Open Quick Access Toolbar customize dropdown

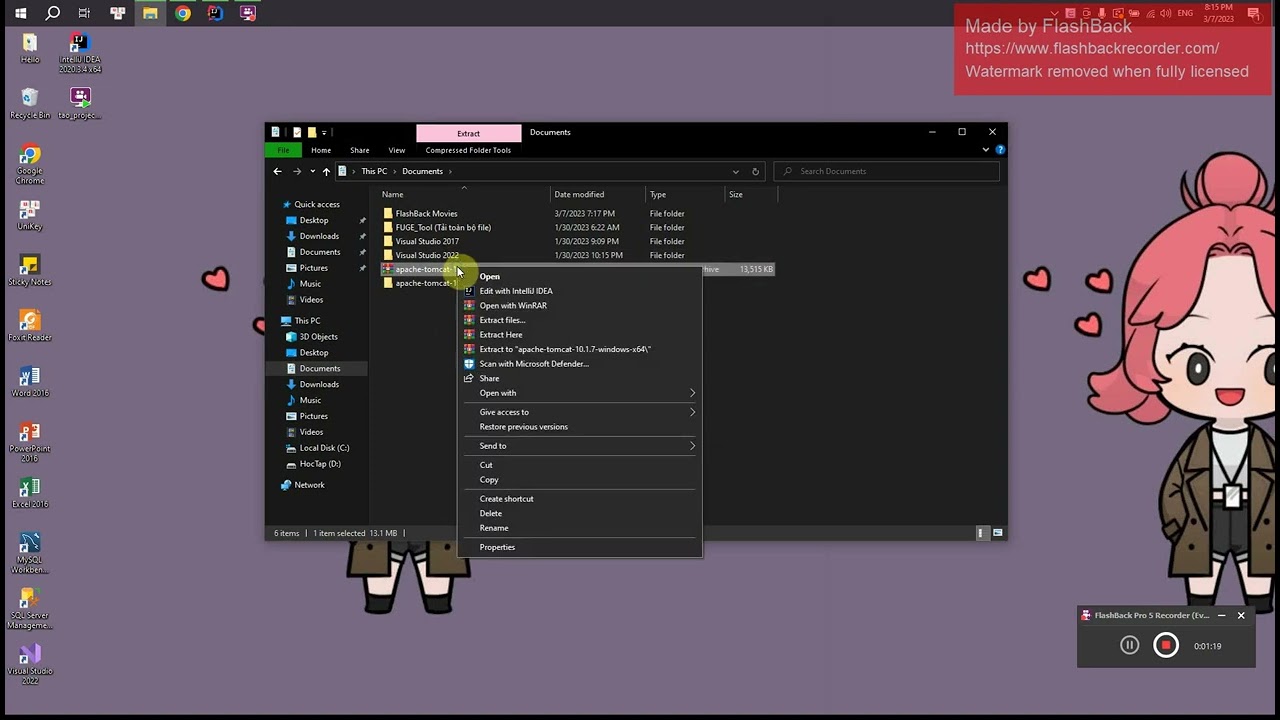[324, 132]
